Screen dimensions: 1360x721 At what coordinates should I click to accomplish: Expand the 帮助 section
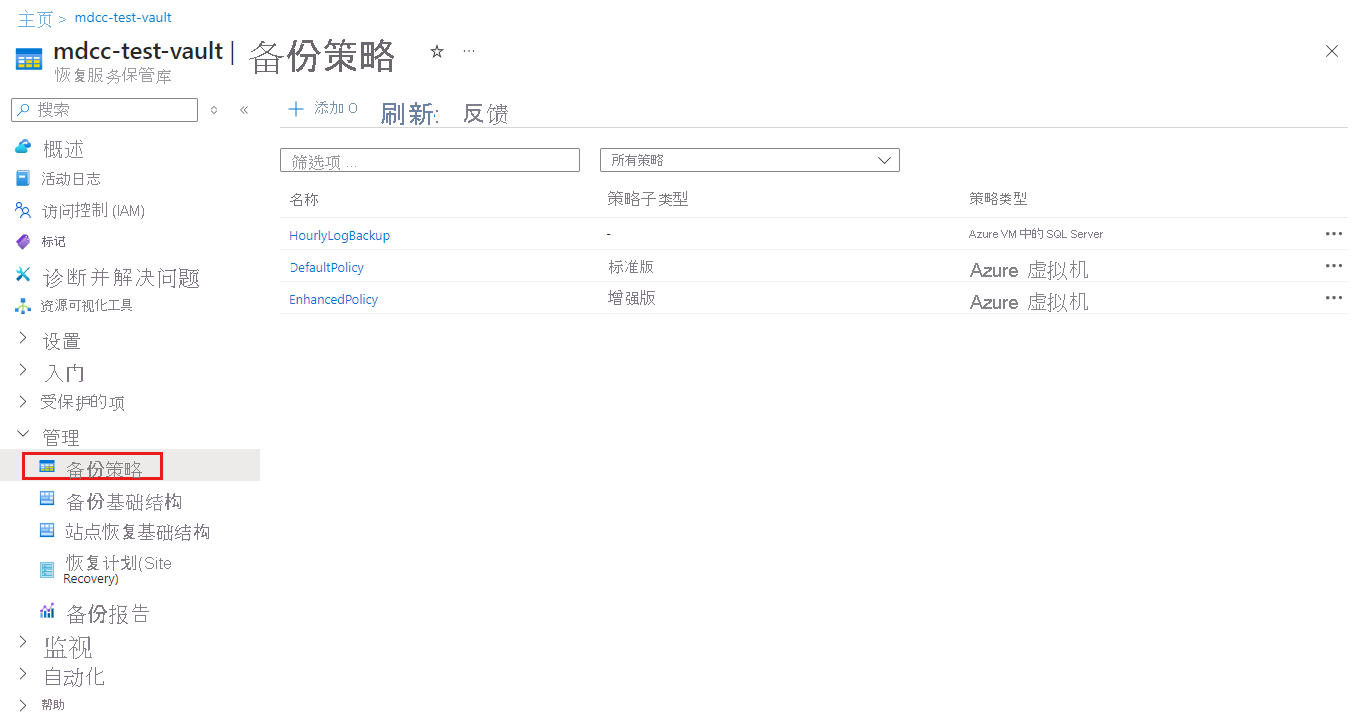coord(24,705)
